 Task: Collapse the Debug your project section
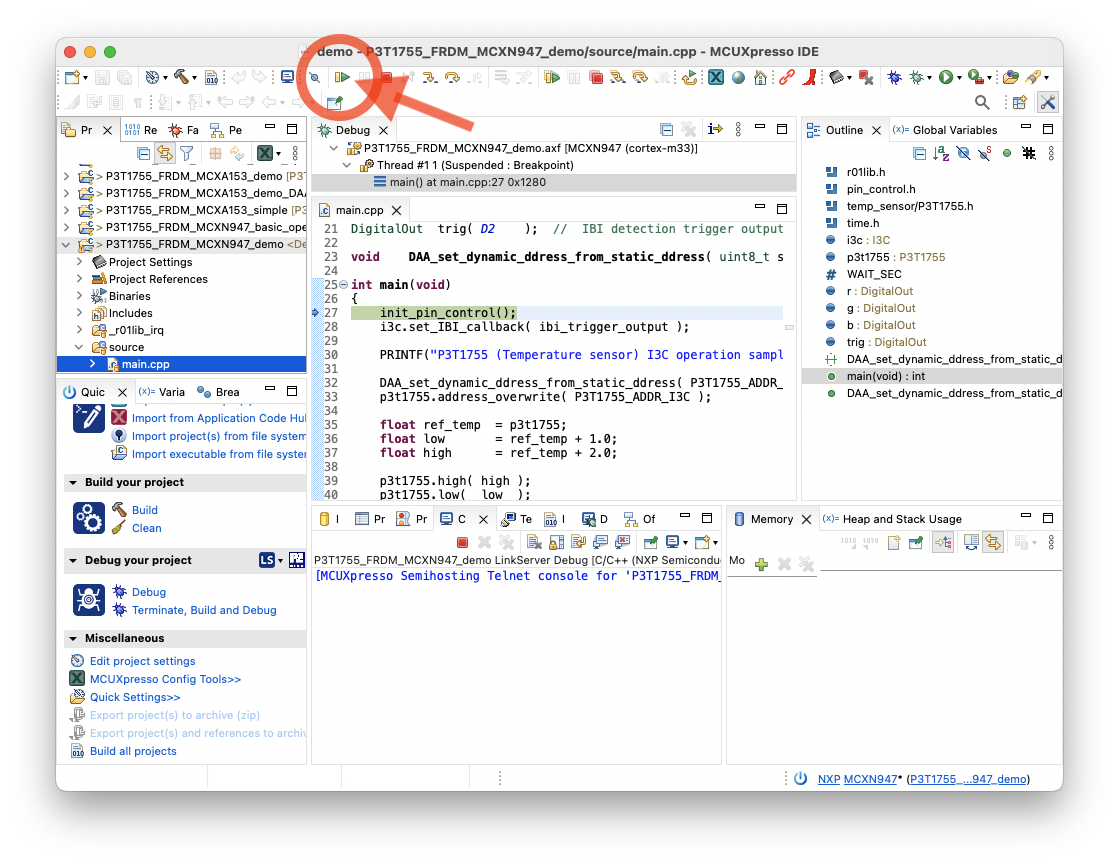click(x=73, y=560)
